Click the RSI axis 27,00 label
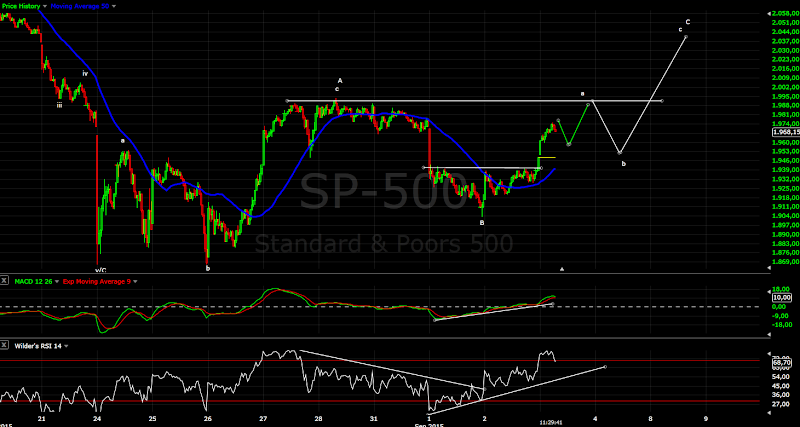 [782, 404]
